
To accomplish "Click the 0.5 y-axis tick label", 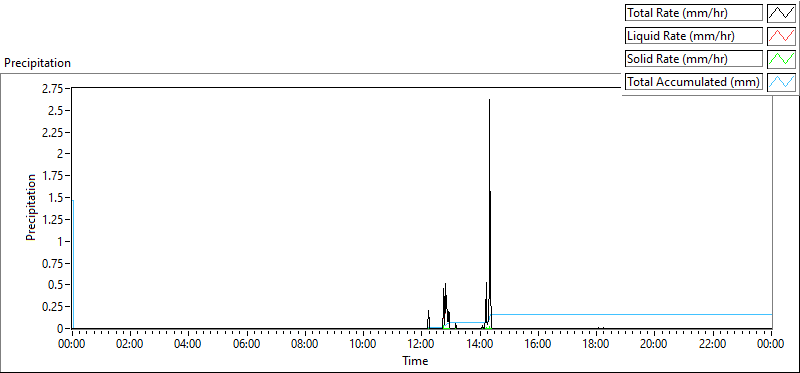I will 56,285.
